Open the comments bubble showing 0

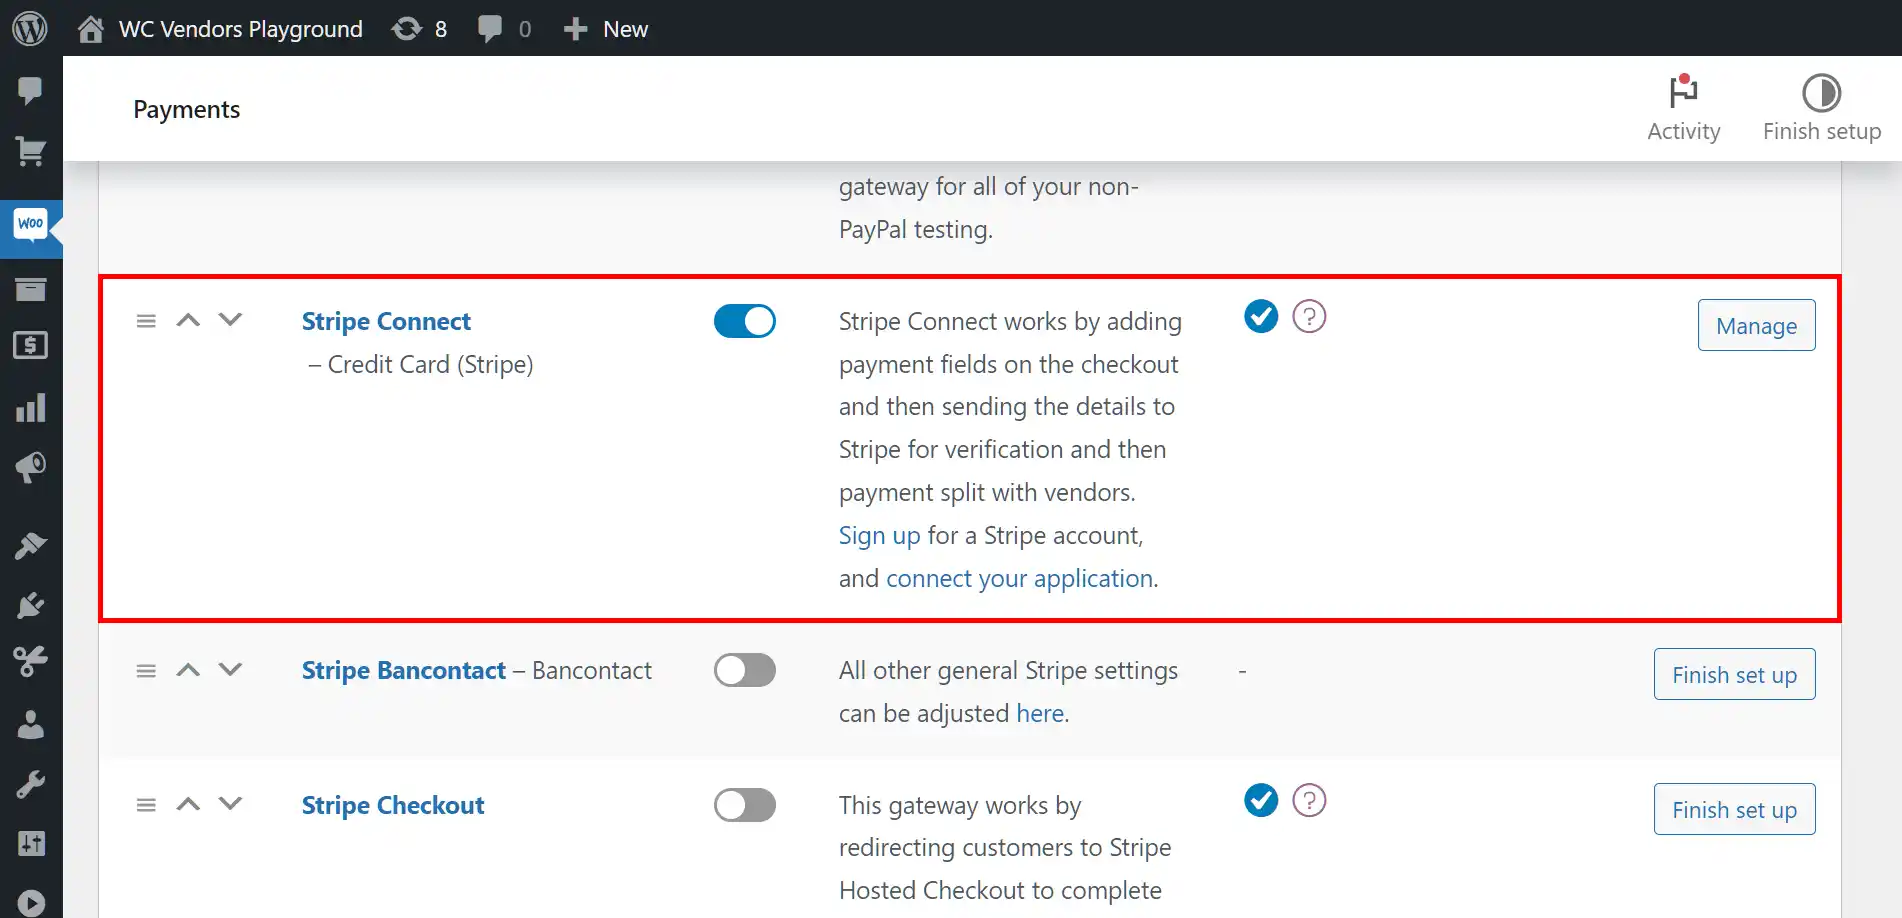click(x=504, y=29)
